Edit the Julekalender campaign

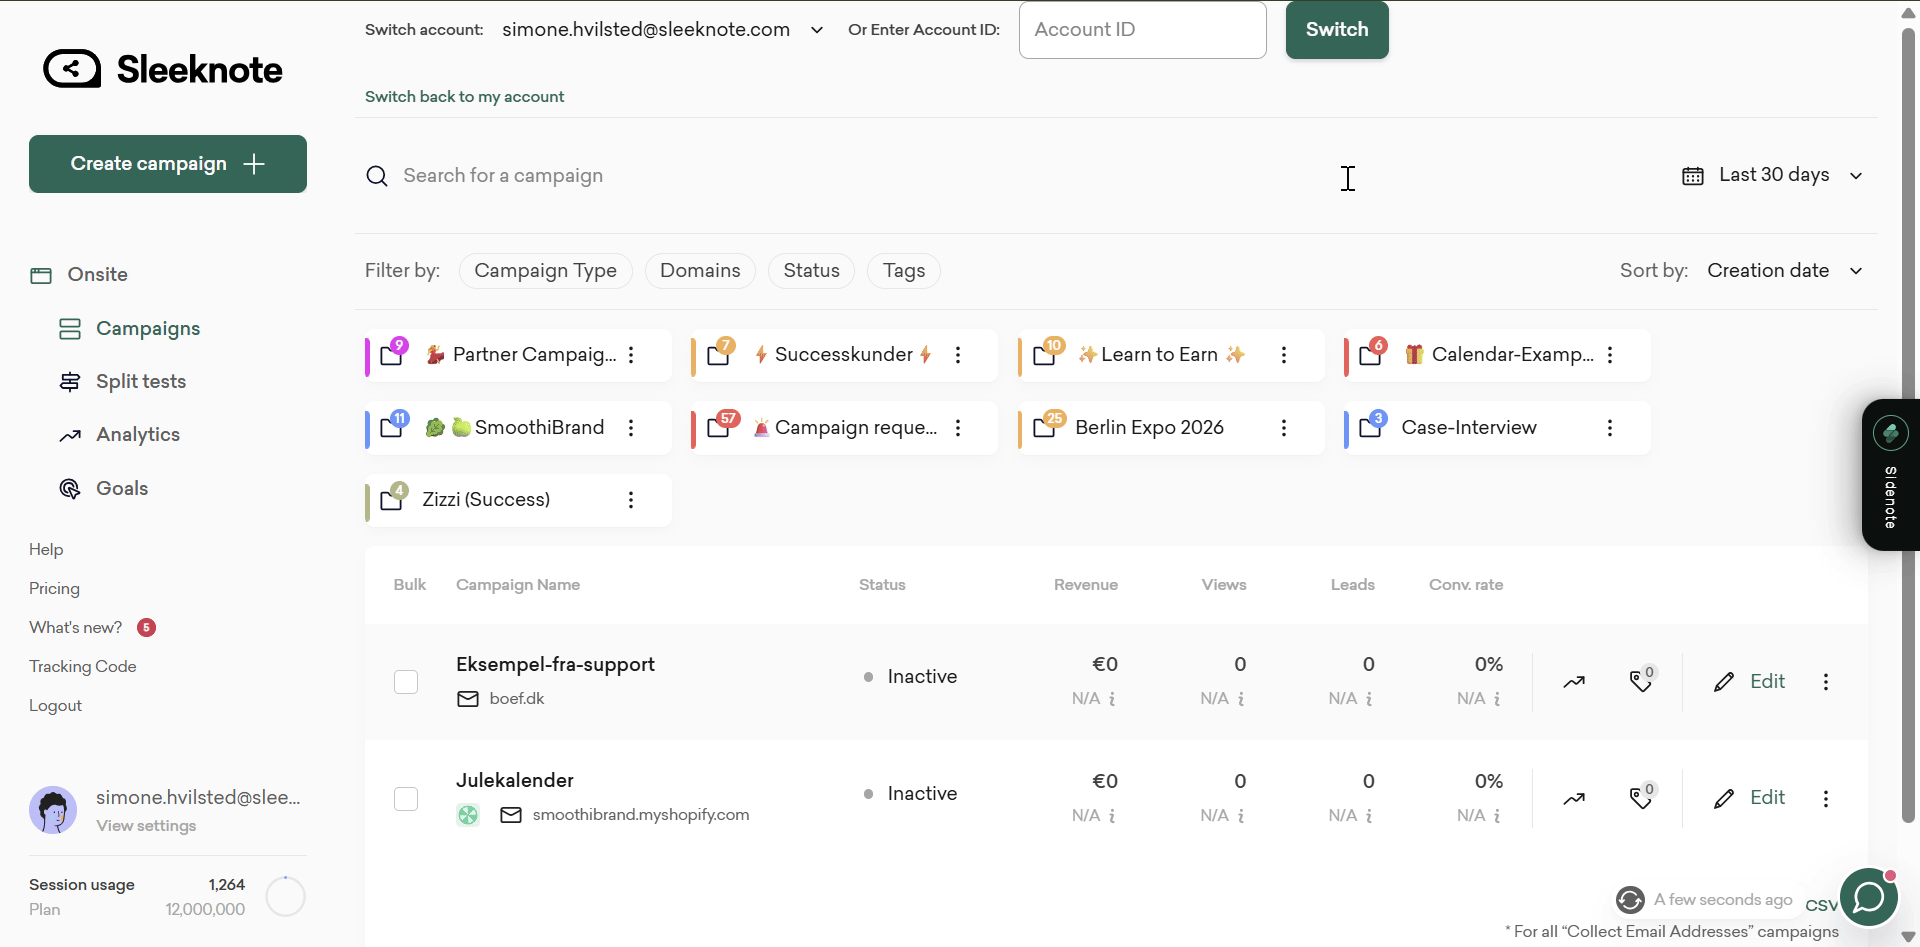pyautogui.click(x=1749, y=798)
